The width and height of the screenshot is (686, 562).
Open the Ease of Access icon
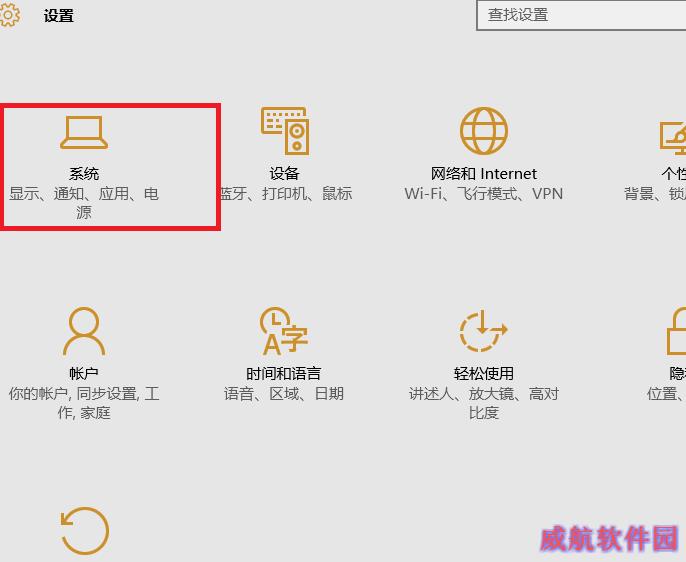(x=483, y=331)
